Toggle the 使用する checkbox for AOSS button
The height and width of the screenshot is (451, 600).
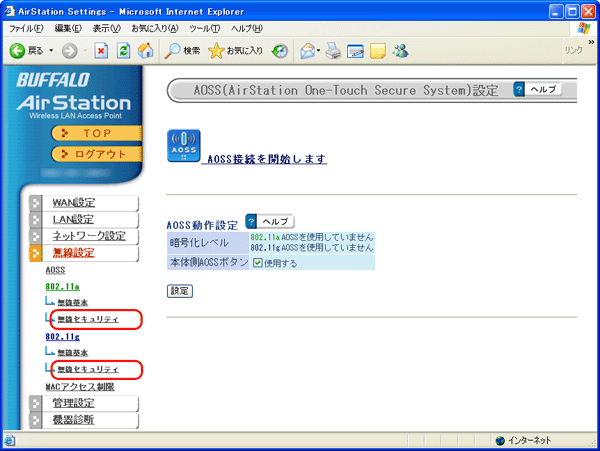(x=258, y=263)
